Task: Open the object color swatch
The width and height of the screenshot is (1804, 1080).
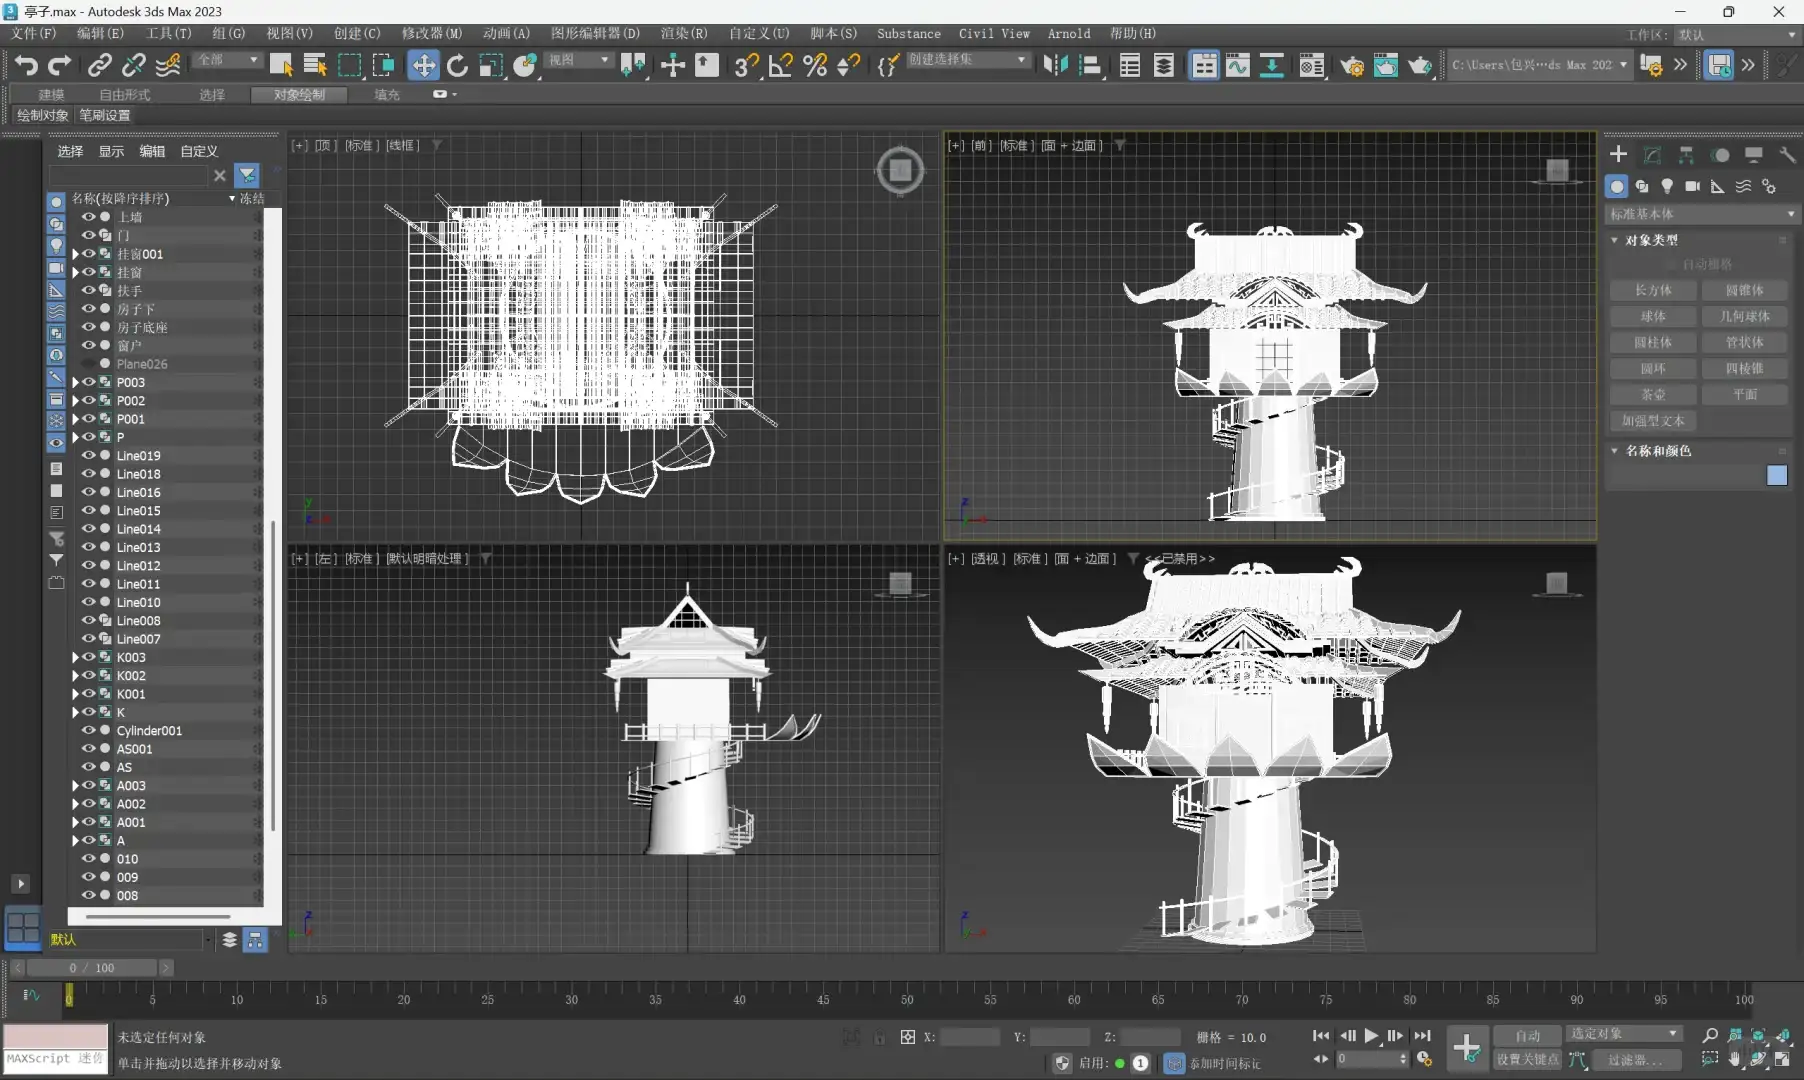Action: (1776, 475)
